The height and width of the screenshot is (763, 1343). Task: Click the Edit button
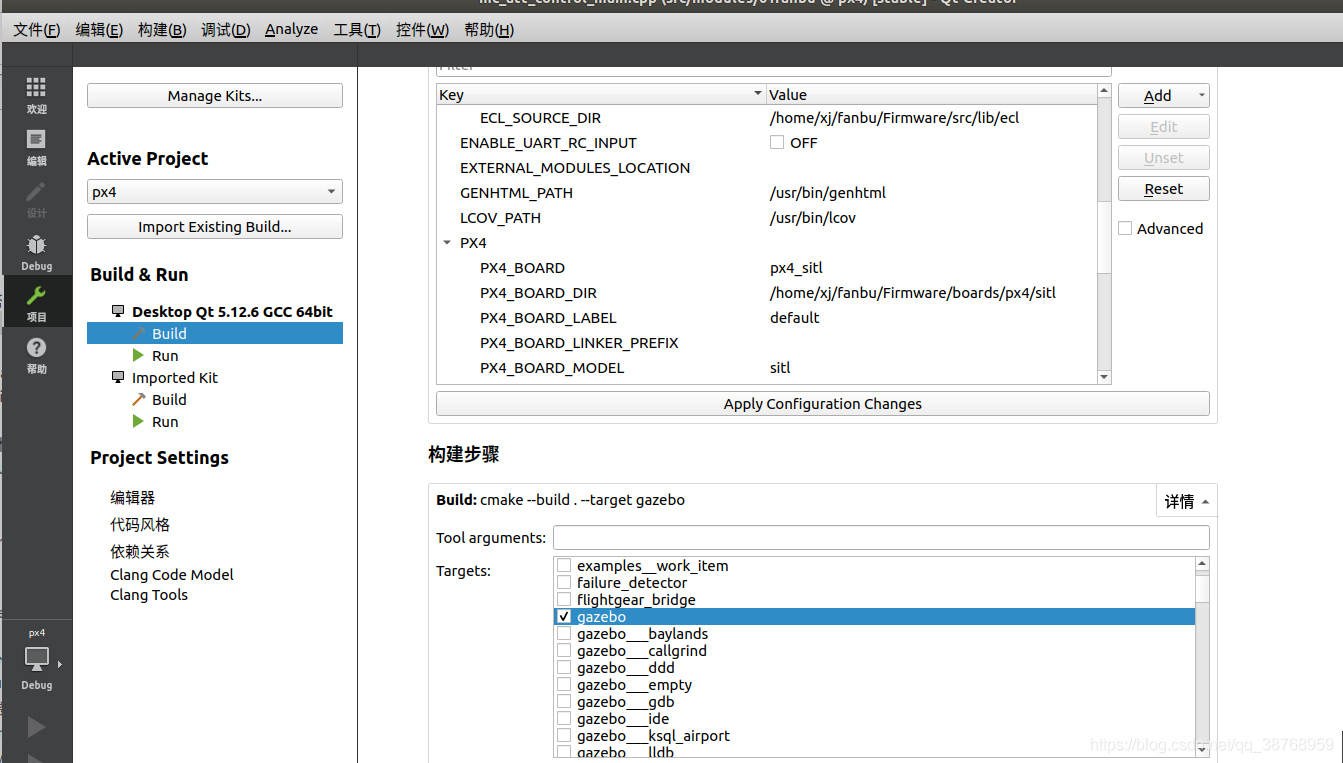[1163, 126]
